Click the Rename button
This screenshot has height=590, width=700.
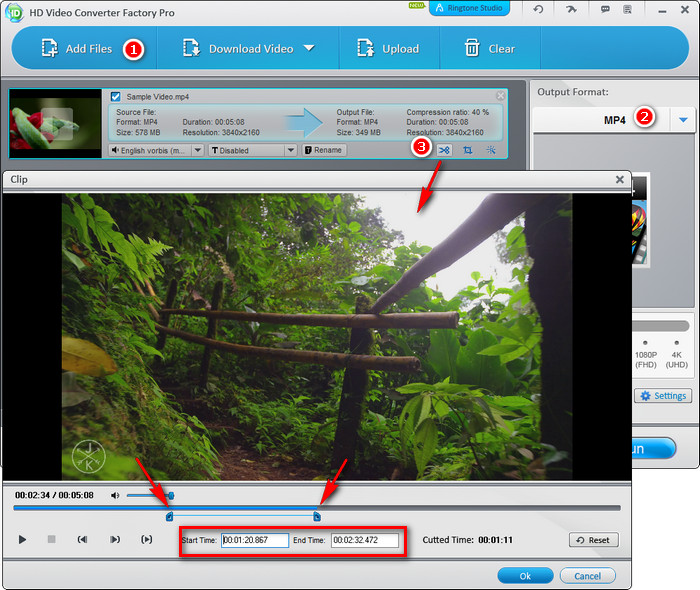coord(324,150)
